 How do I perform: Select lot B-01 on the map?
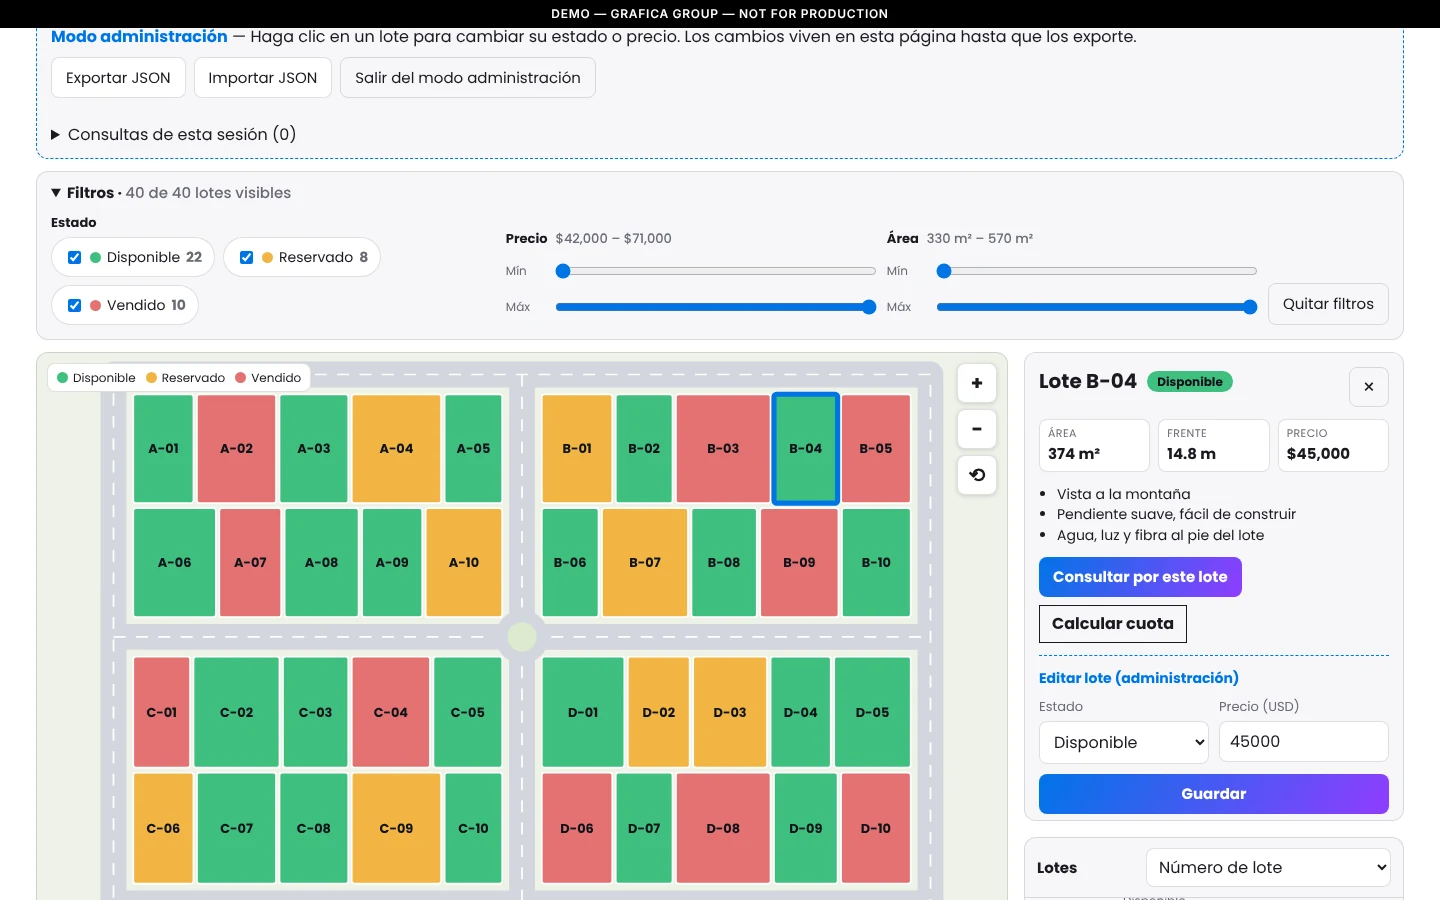(577, 449)
